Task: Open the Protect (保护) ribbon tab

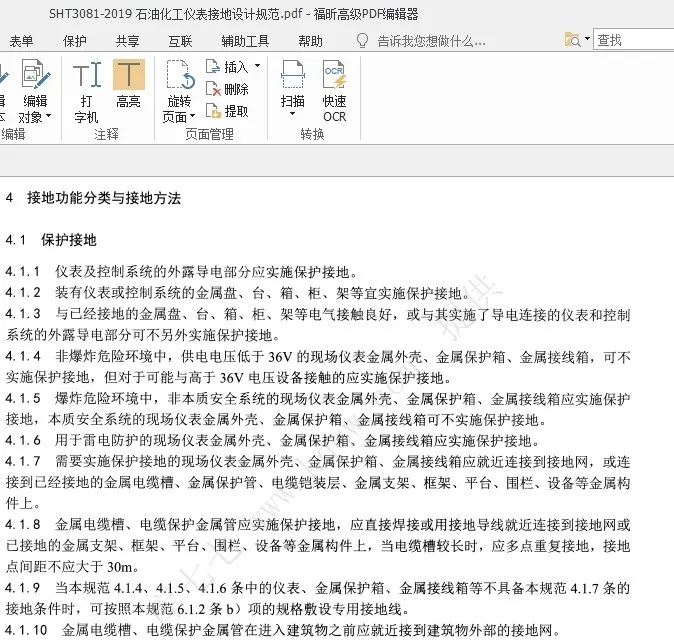Action: pos(75,41)
